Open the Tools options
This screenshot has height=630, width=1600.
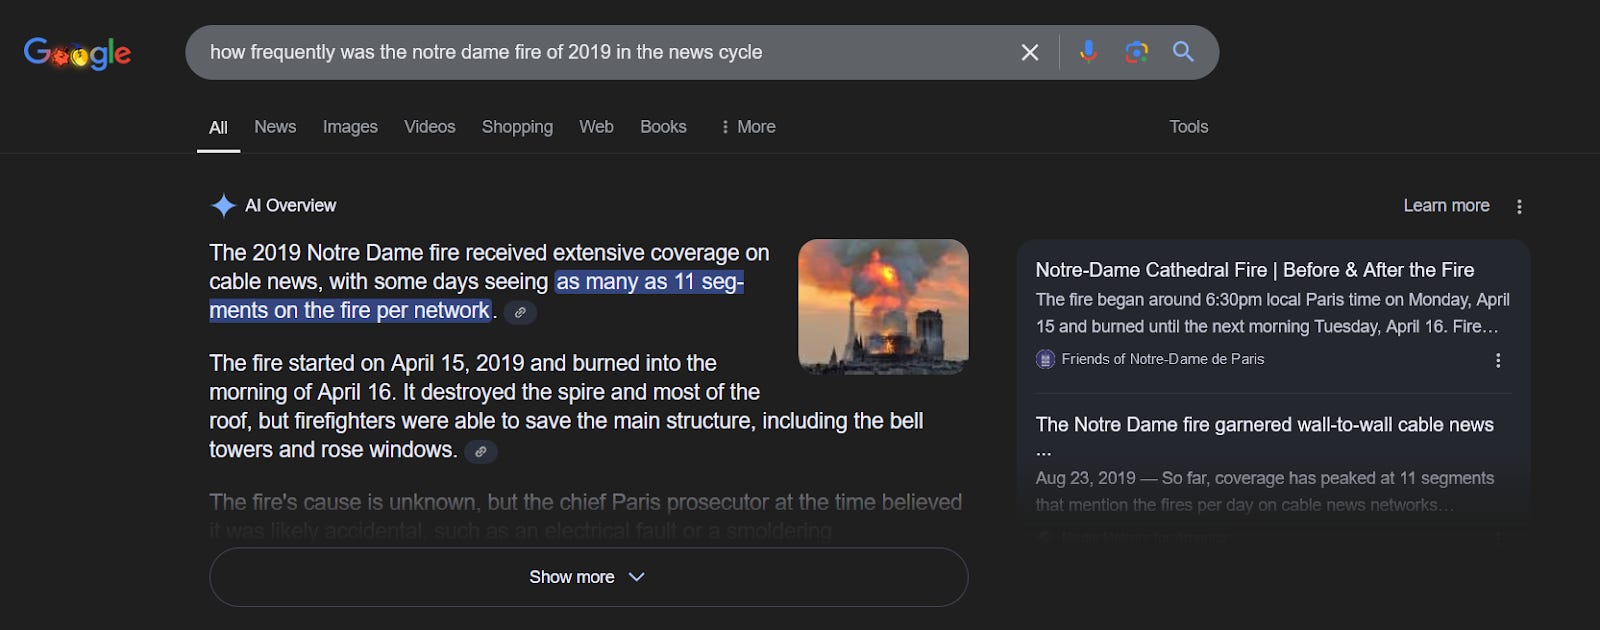tap(1189, 127)
